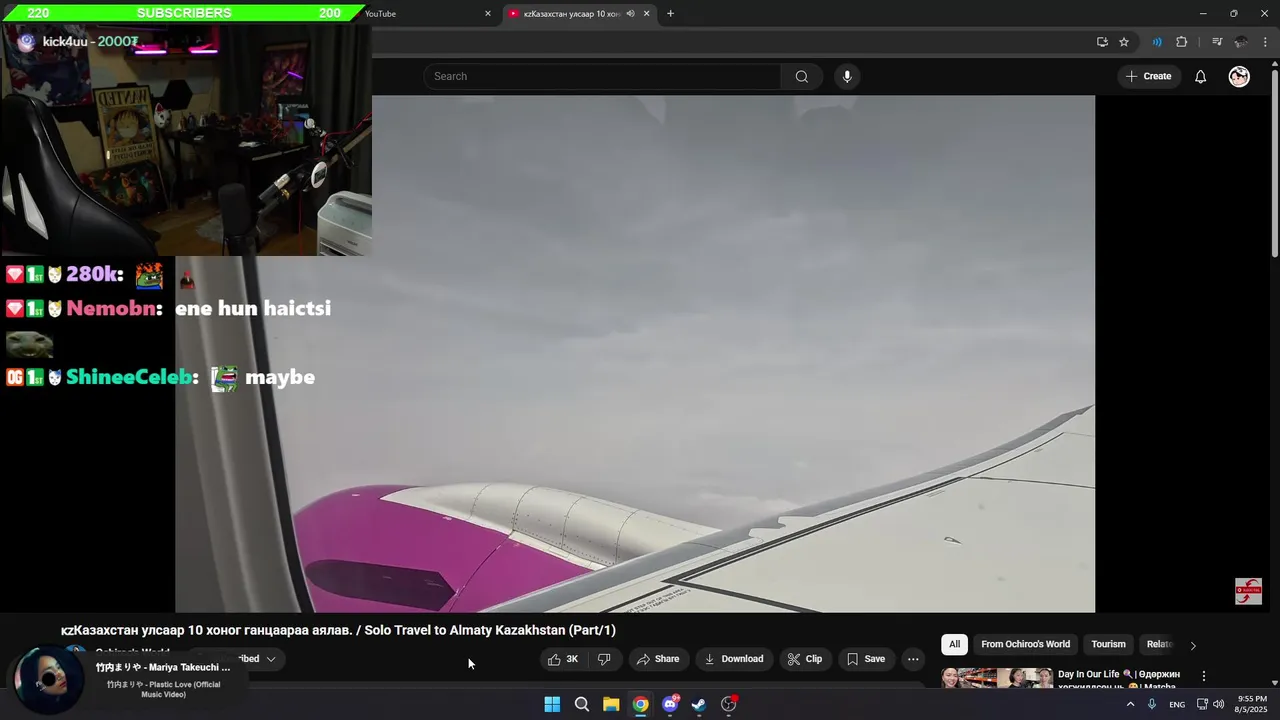The height and width of the screenshot is (720, 1280).
Task: Open YouTube notifications bell
Action: [1200, 77]
